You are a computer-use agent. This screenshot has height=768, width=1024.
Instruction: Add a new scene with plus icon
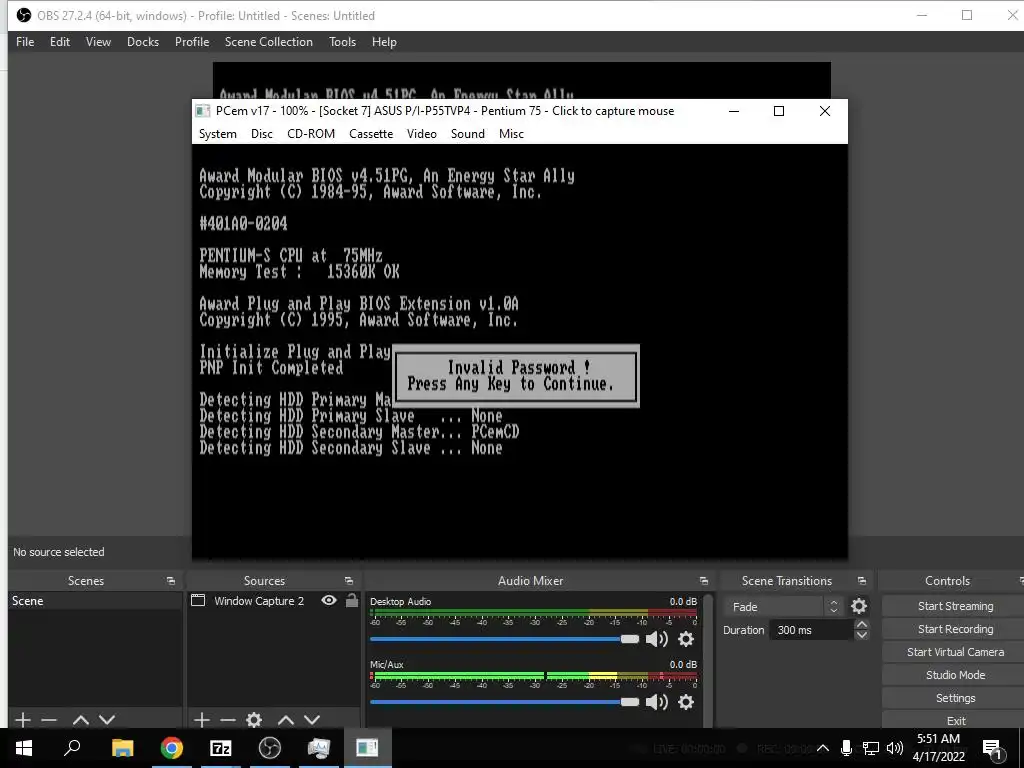coord(23,720)
